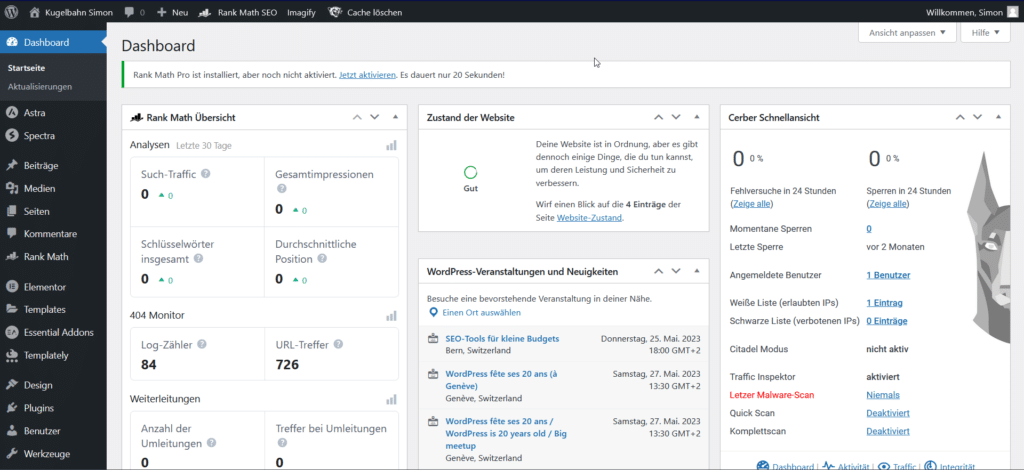This screenshot has width=1024, height=470.
Task: Open comments bubble in admin bar
Action: pyautogui.click(x=133, y=12)
